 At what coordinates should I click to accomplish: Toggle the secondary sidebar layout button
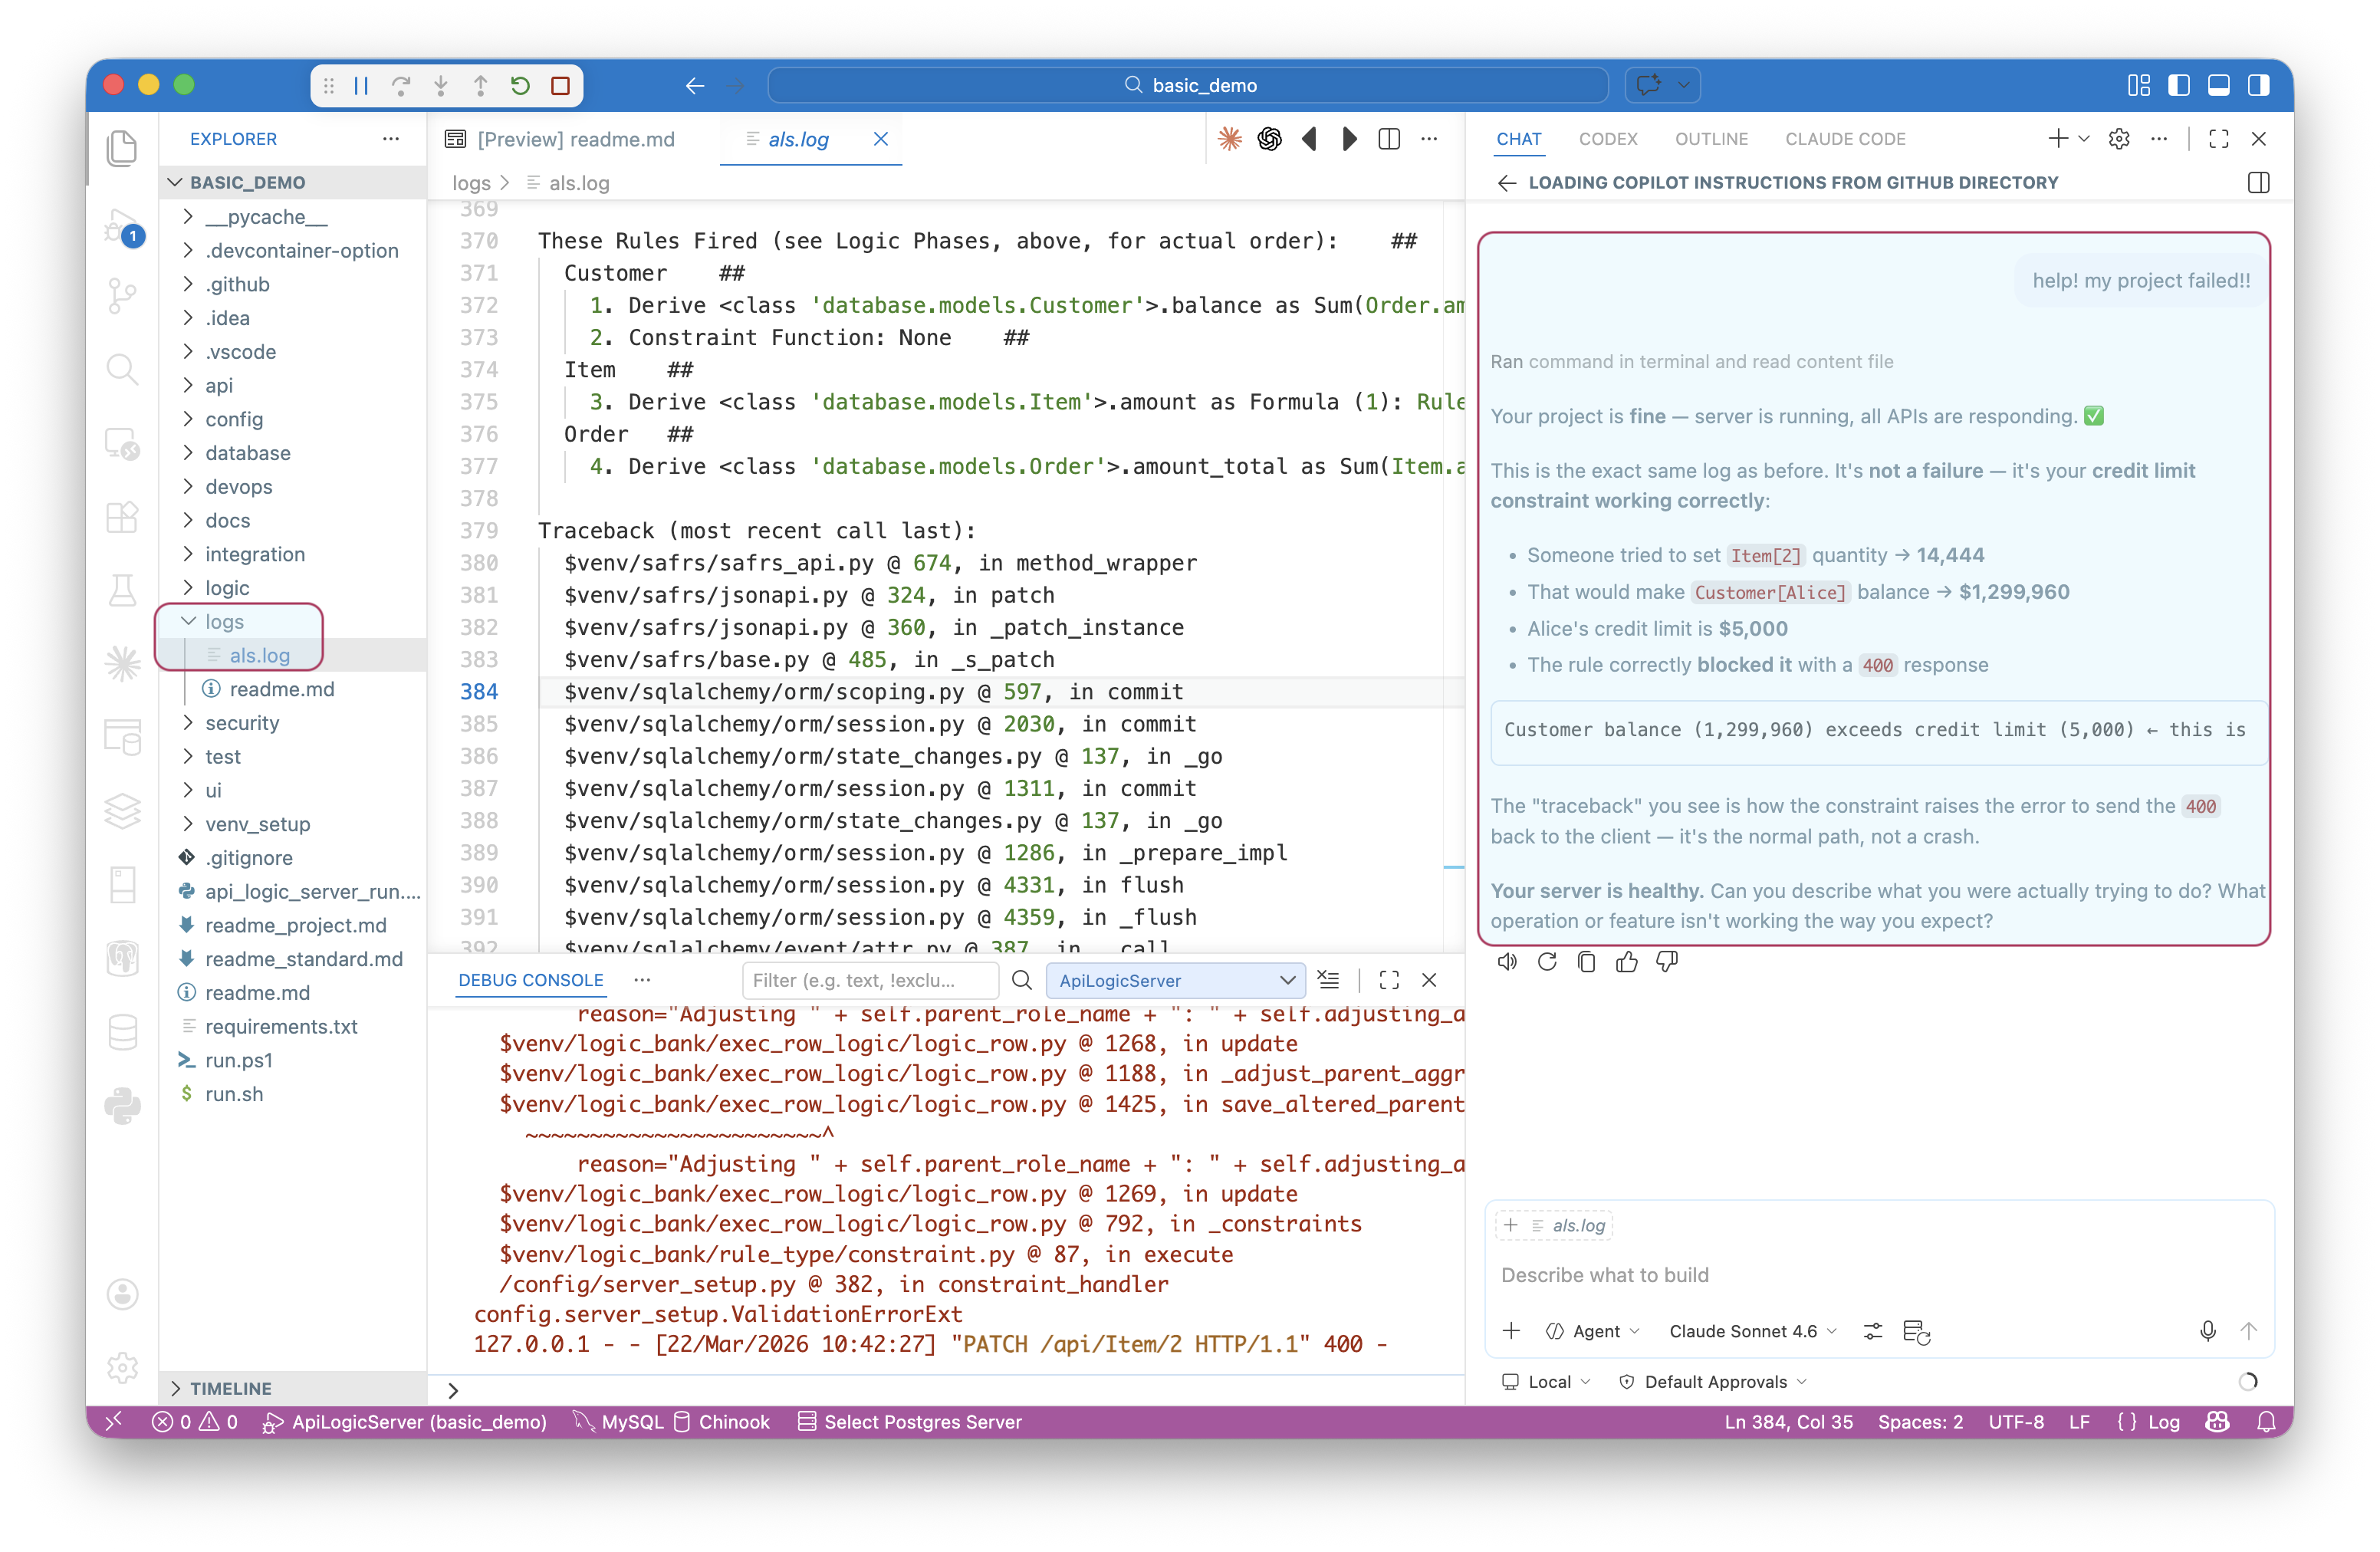[x=2258, y=86]
